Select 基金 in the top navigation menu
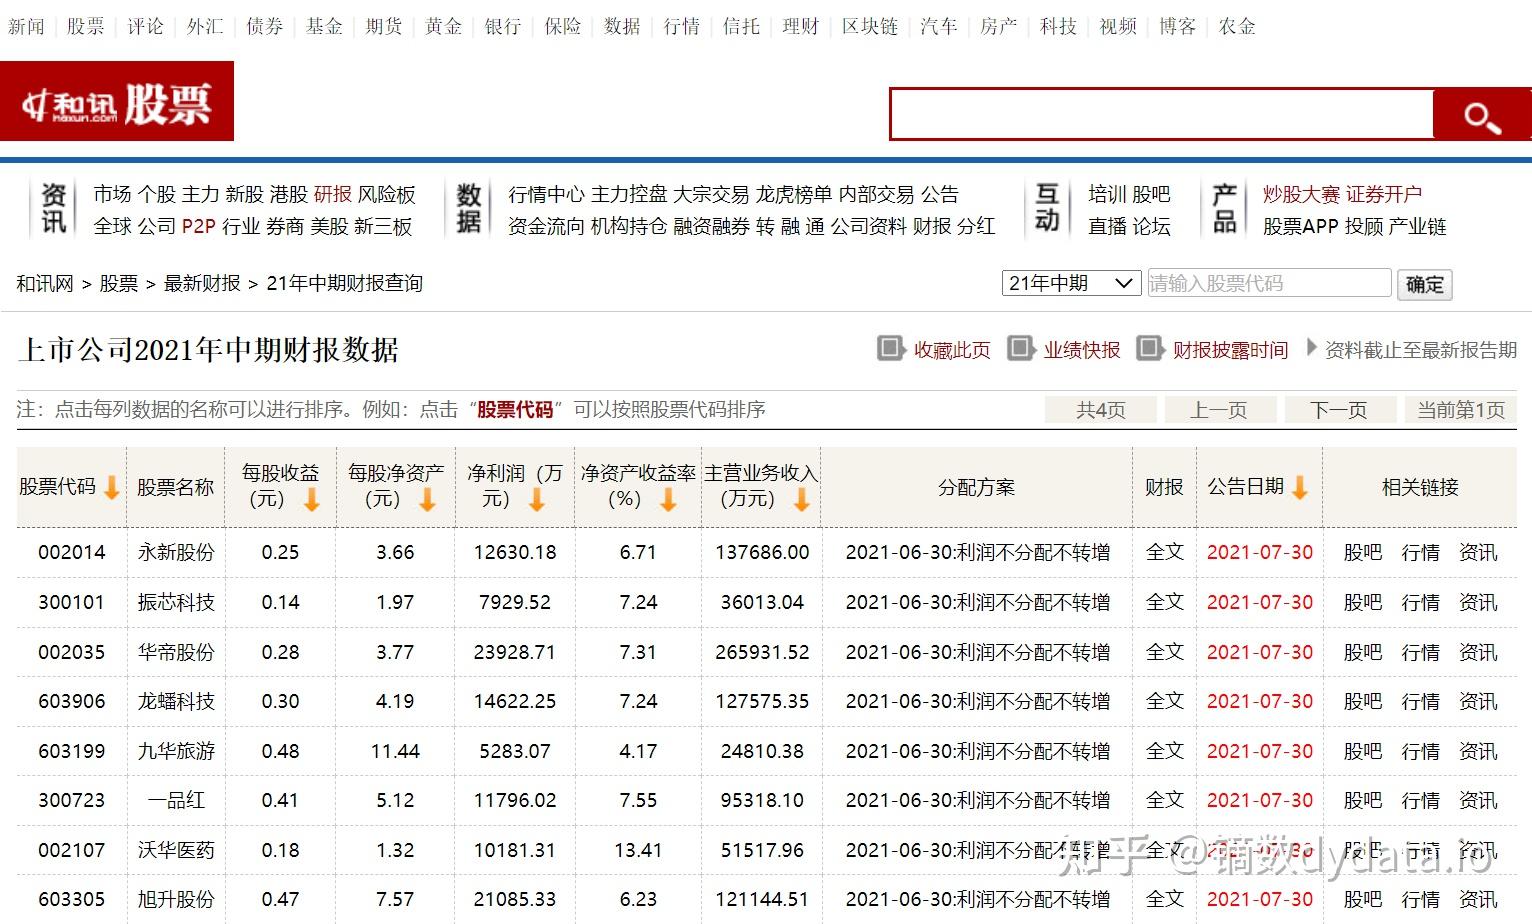This screenshot has width=1532, height=924. point(323,27)
